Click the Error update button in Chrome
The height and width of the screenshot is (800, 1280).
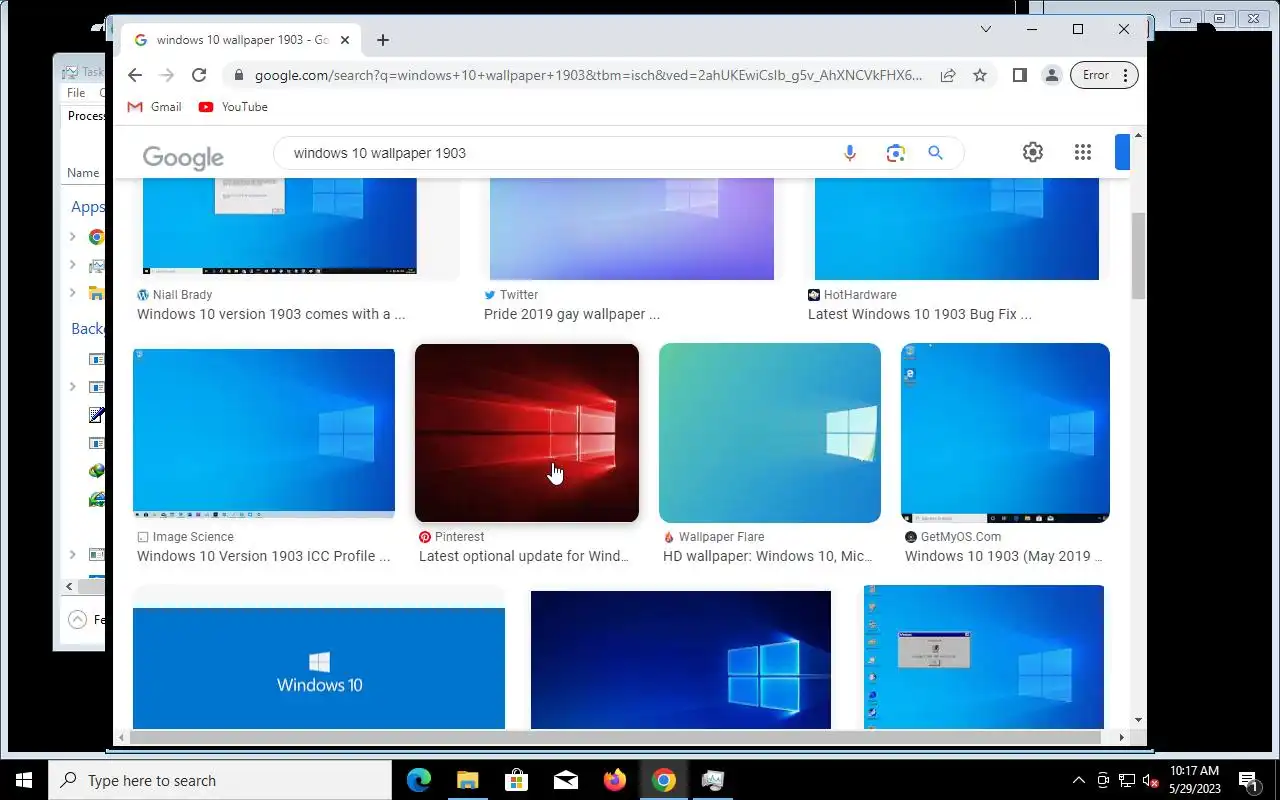click(x=1104, y=75)
